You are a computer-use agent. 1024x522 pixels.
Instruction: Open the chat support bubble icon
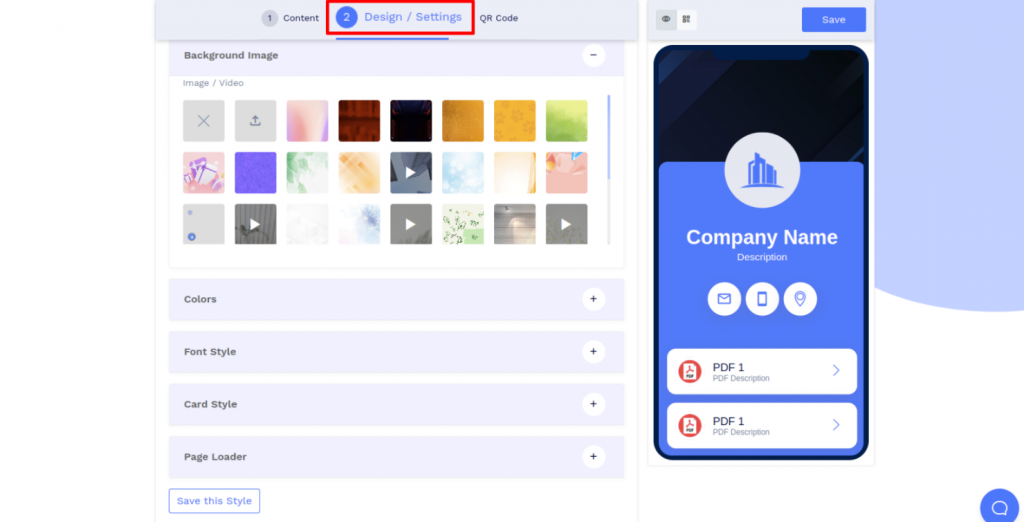pyautogui.click(x=998, y=506)
